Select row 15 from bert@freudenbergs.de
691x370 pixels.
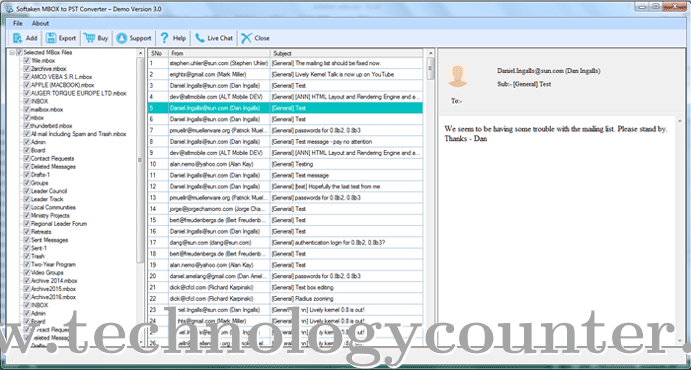pos(285,220)
